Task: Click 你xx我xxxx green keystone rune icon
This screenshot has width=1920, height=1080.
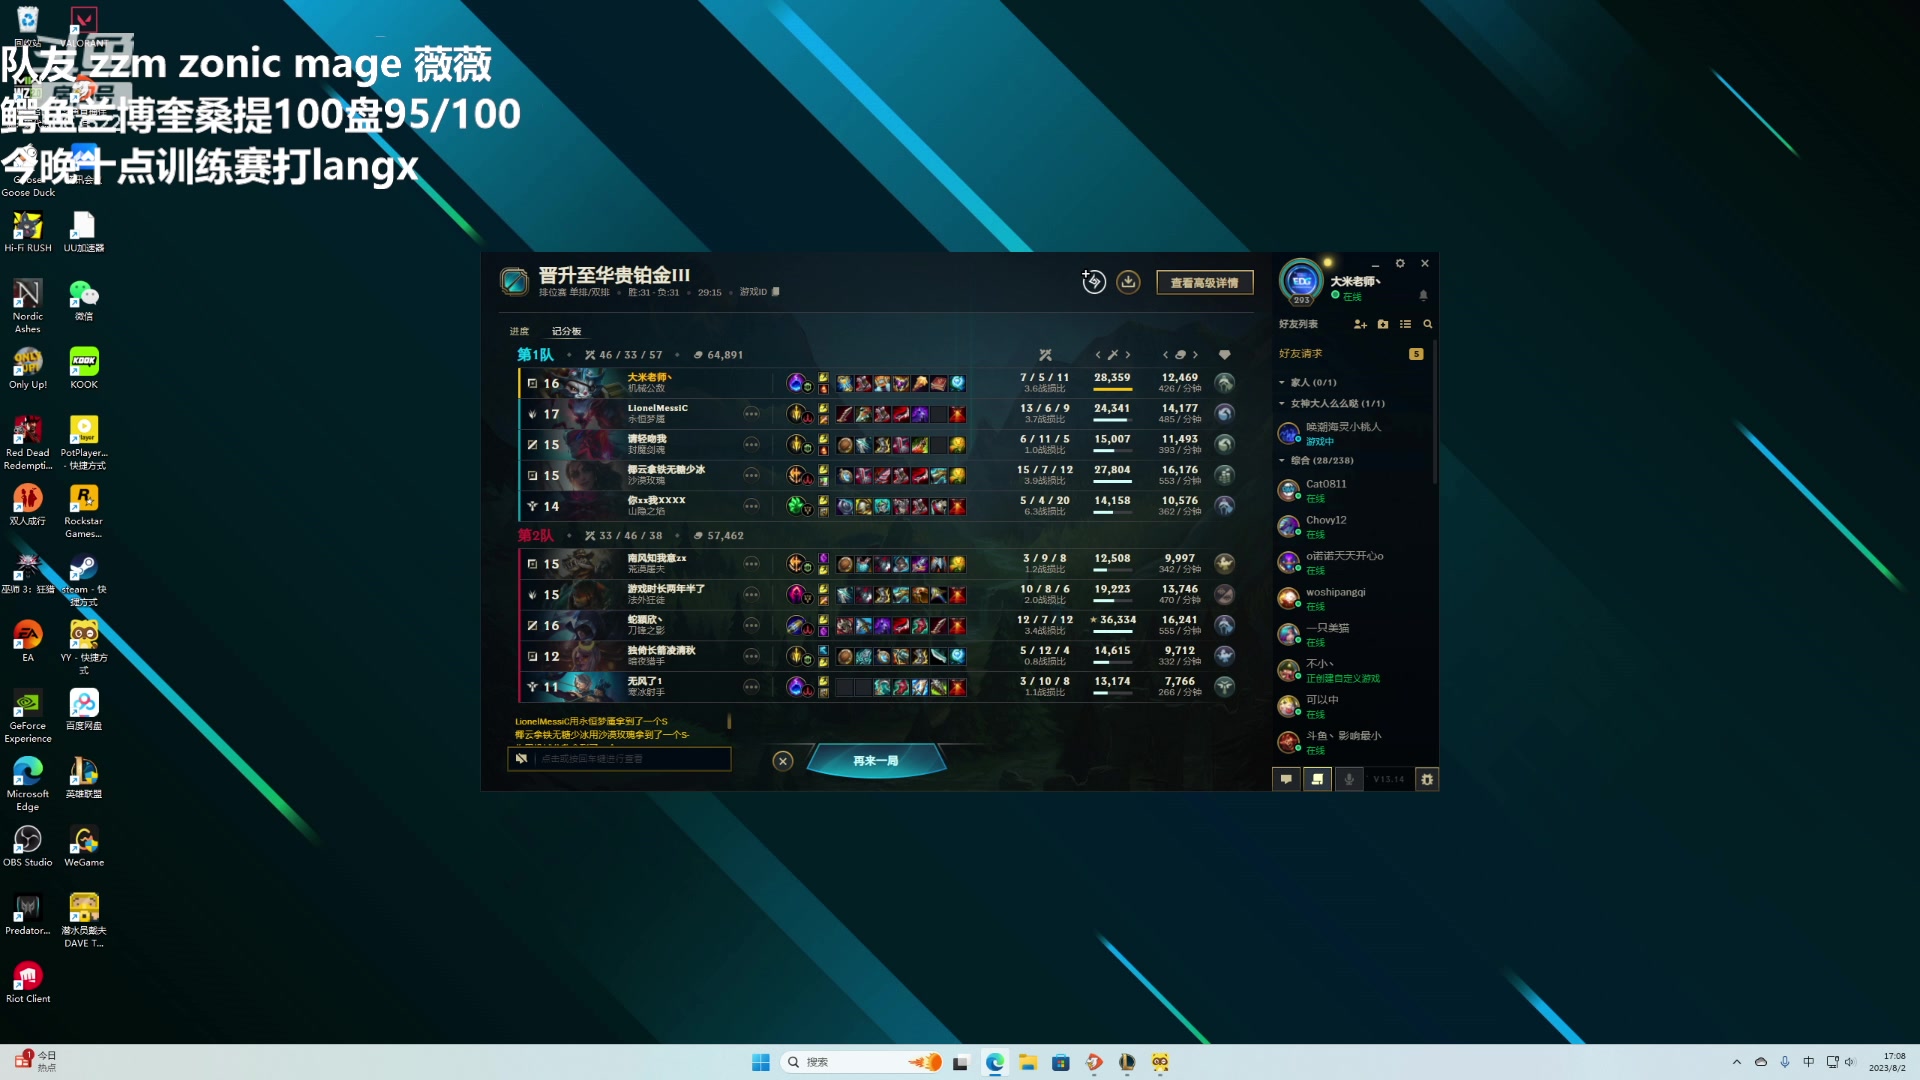Action: tap(796, 505)
